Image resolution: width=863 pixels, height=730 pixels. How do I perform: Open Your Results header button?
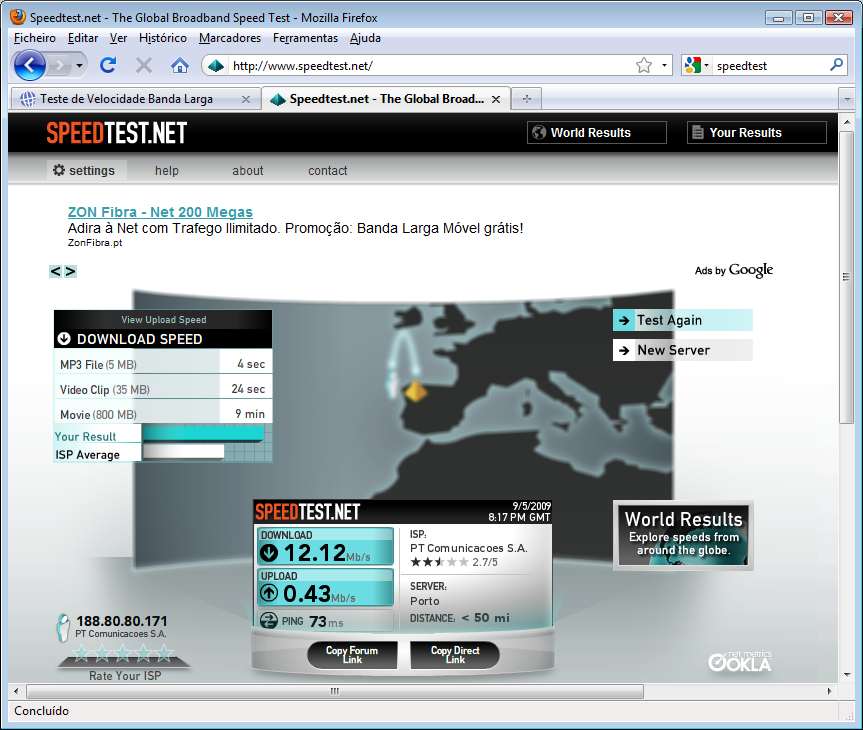coord(757,133)
